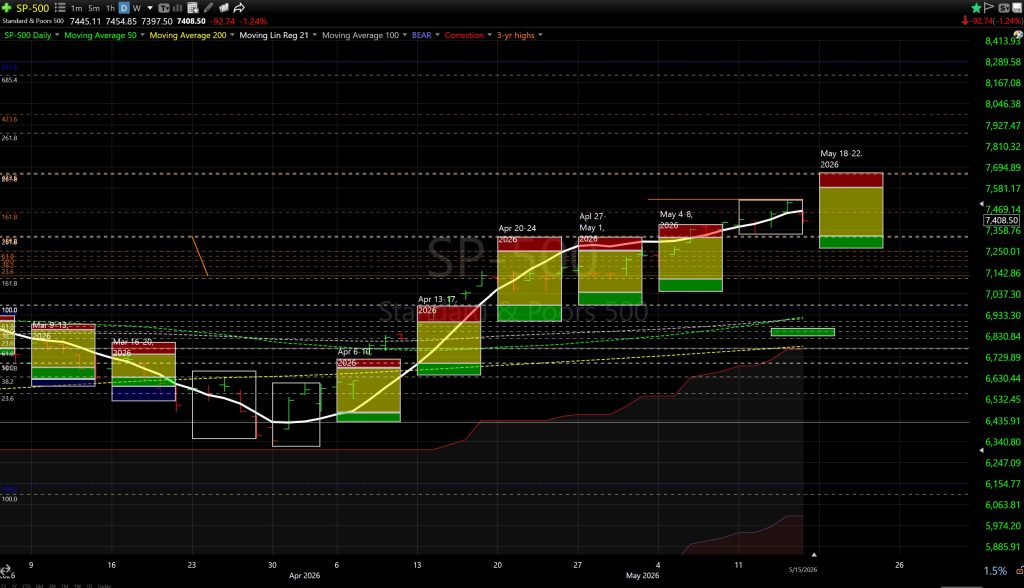The image size is (1024, 588).
Task: Click the 1.5% scale value
Action: click(x=995, y=571)
